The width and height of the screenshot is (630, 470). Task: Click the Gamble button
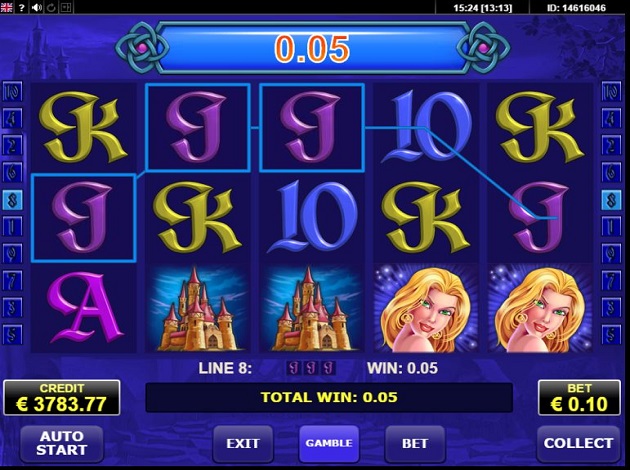[329, 443]
